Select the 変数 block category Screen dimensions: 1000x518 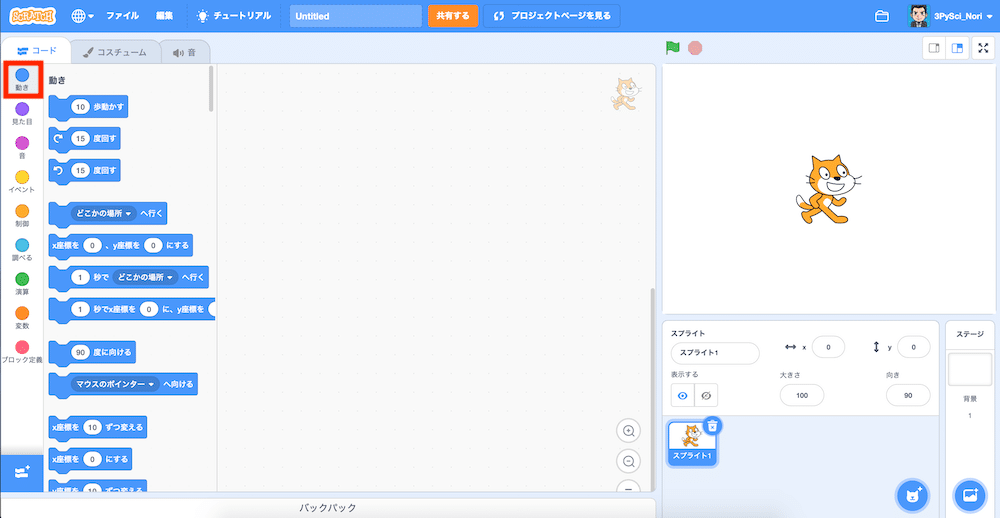[x=22, y=318]
